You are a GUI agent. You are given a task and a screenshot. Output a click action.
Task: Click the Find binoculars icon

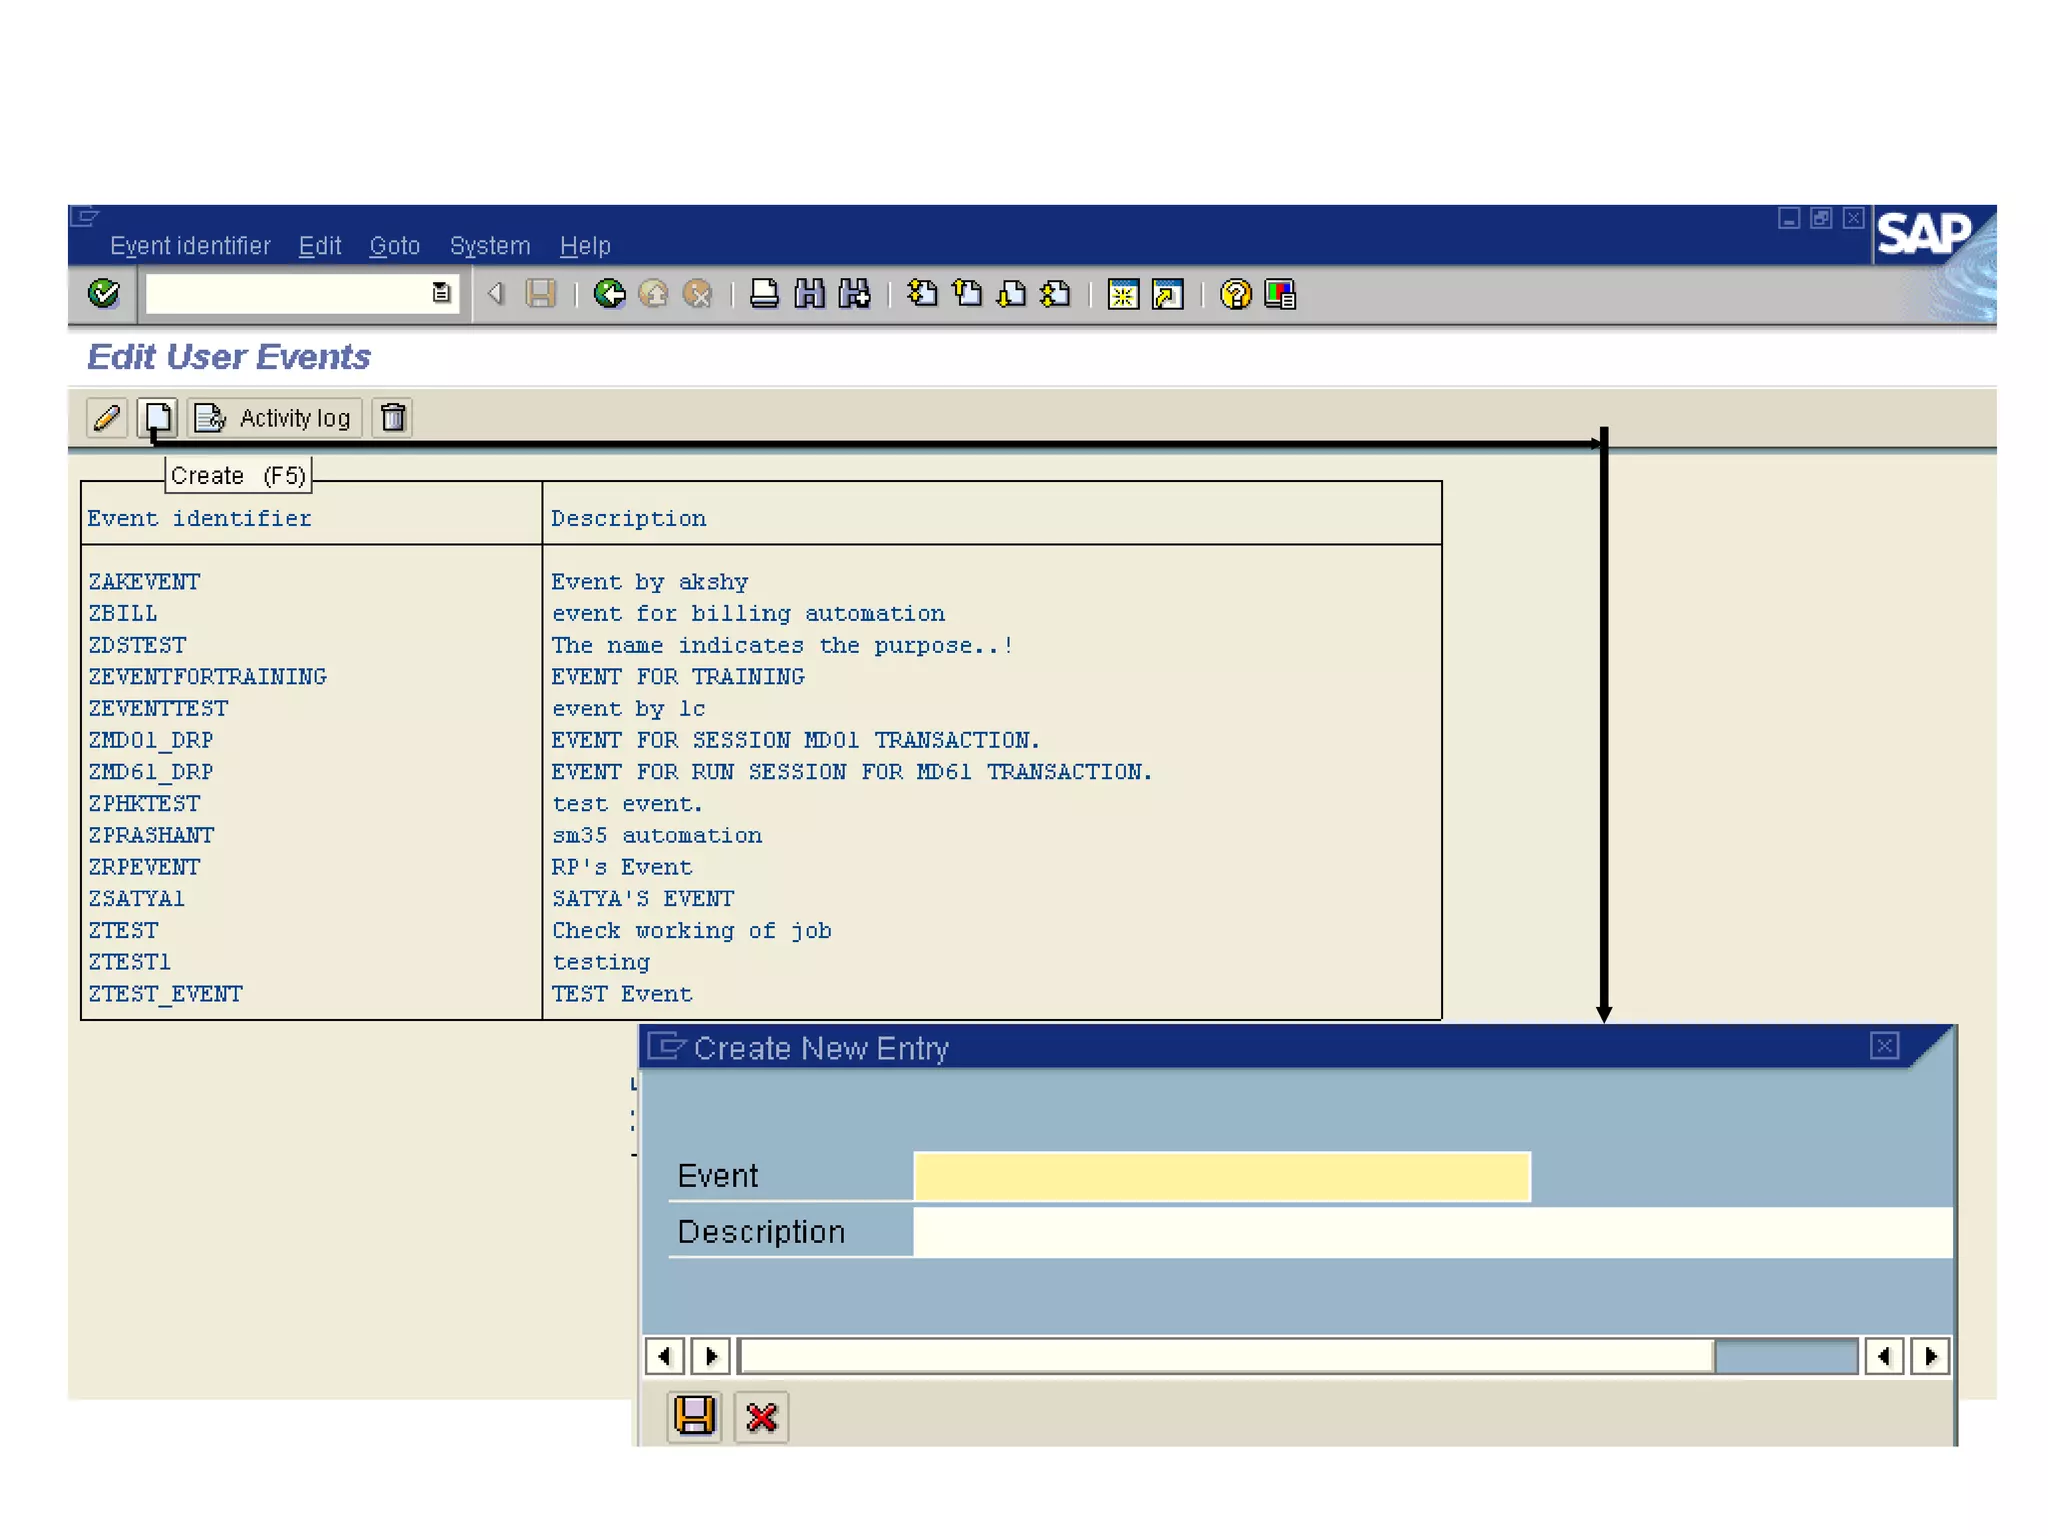tap(809, 294)
